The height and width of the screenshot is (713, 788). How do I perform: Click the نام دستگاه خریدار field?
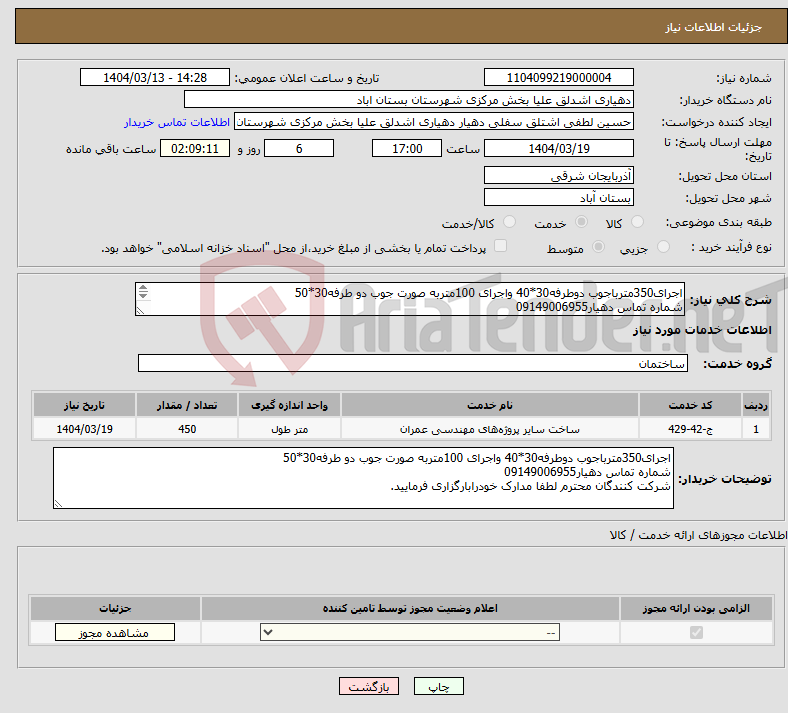click(x=409, y=99)
